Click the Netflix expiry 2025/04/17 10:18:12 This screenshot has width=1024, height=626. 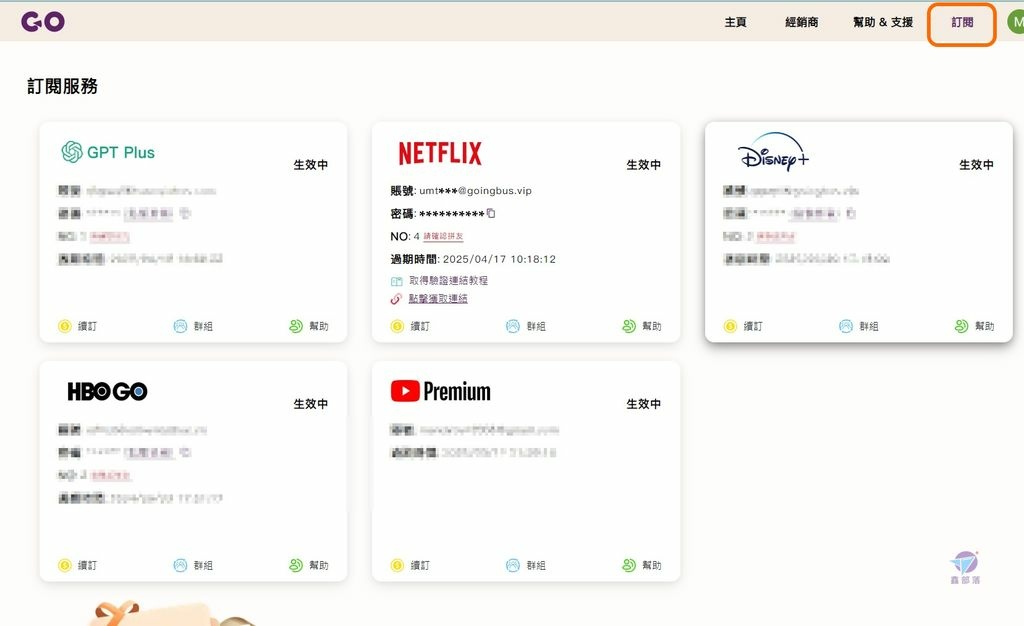click(x=500, y=259)
